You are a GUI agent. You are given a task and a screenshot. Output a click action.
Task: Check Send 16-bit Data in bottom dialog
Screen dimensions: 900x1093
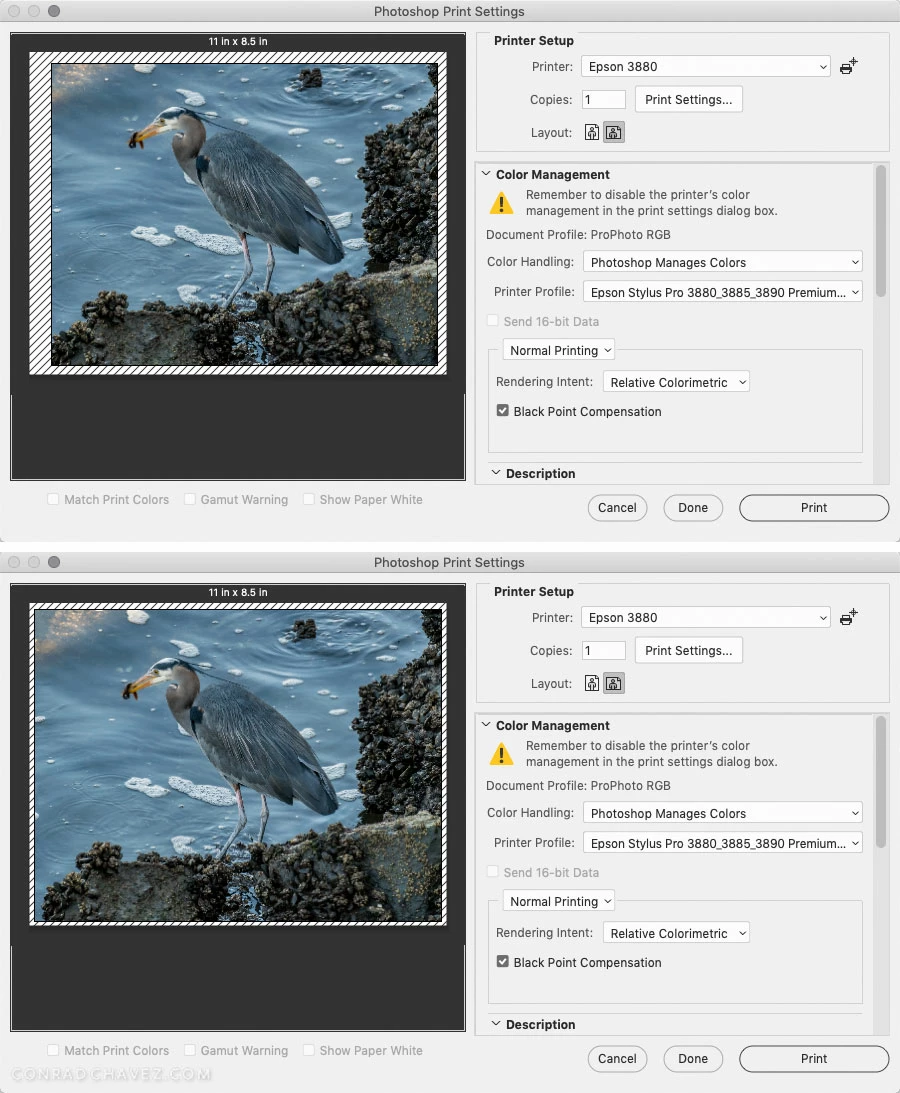point(493,871)
